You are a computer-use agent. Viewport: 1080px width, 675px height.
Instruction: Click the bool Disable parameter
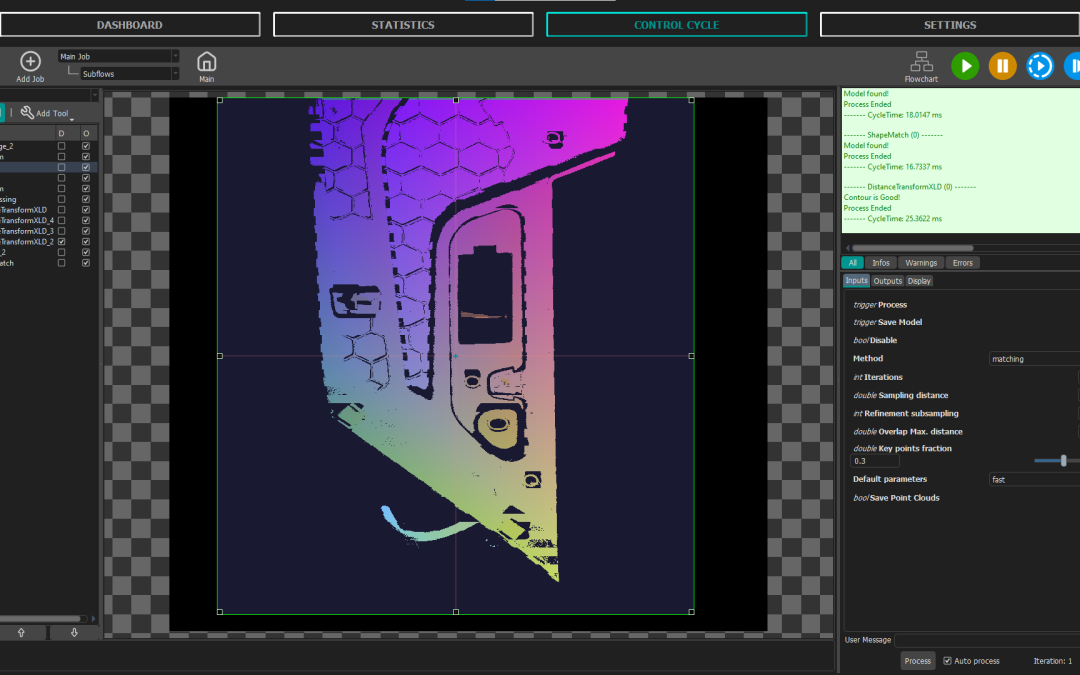click(x=875, y=340)
